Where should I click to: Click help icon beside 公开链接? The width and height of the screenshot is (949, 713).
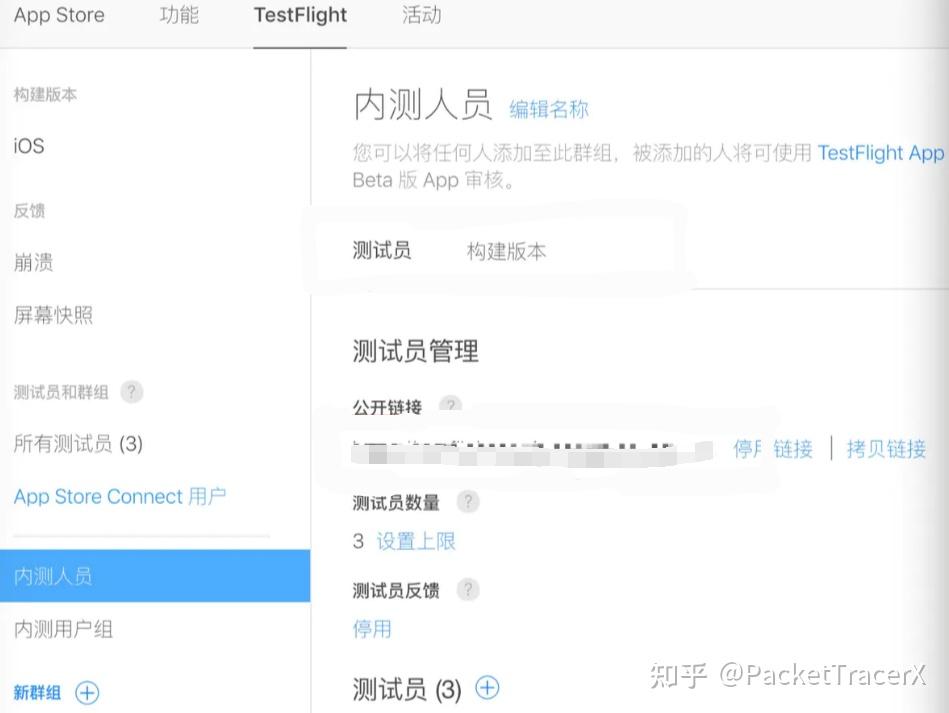pyautogui.click(x=450, y=406)
